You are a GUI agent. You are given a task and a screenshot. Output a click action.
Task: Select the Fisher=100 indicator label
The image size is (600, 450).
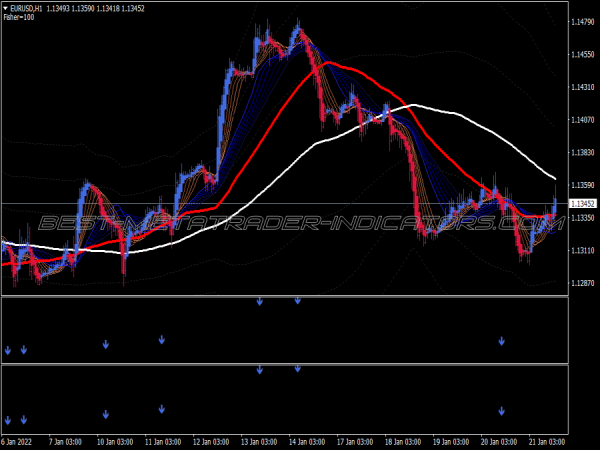18,17
